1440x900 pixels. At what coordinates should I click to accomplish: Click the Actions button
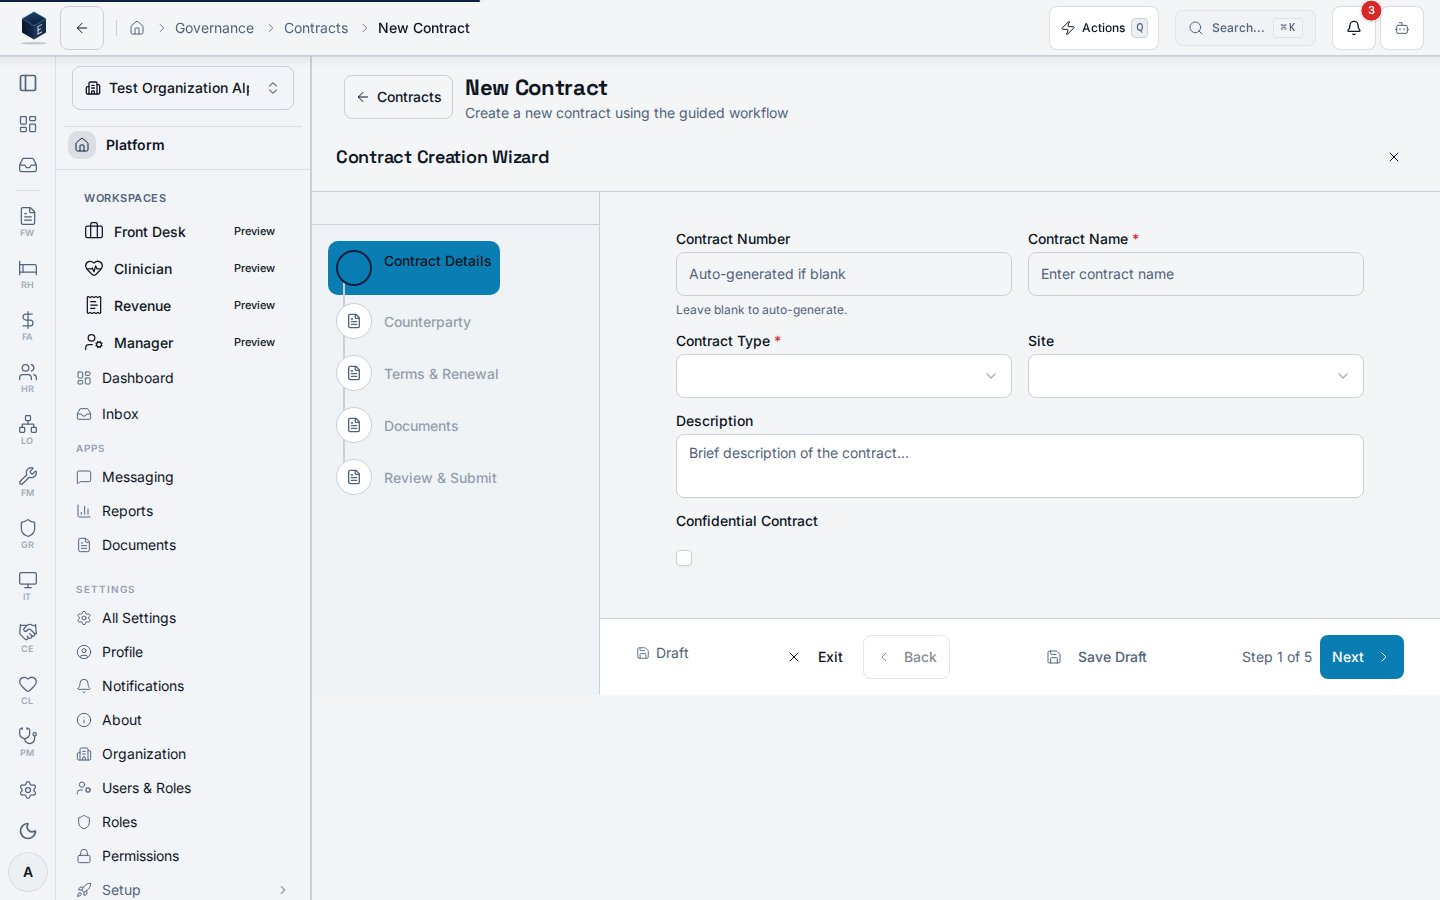(x=1104, y=28)
